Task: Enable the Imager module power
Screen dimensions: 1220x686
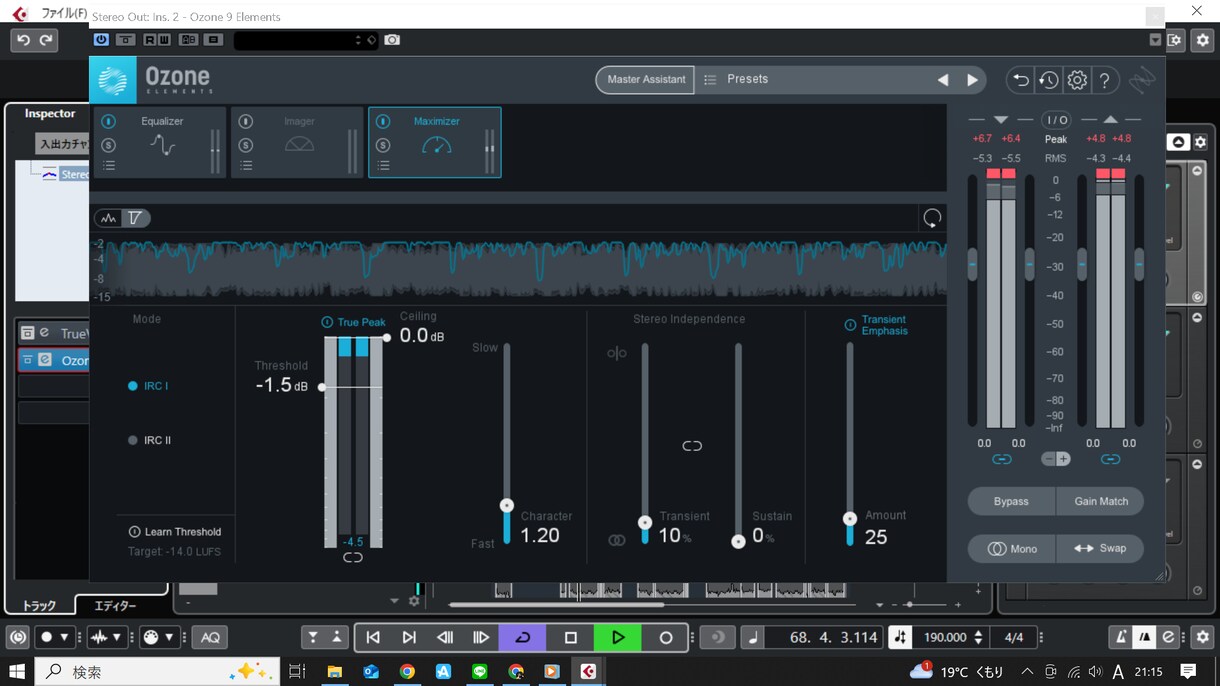Action: (245, 122)
